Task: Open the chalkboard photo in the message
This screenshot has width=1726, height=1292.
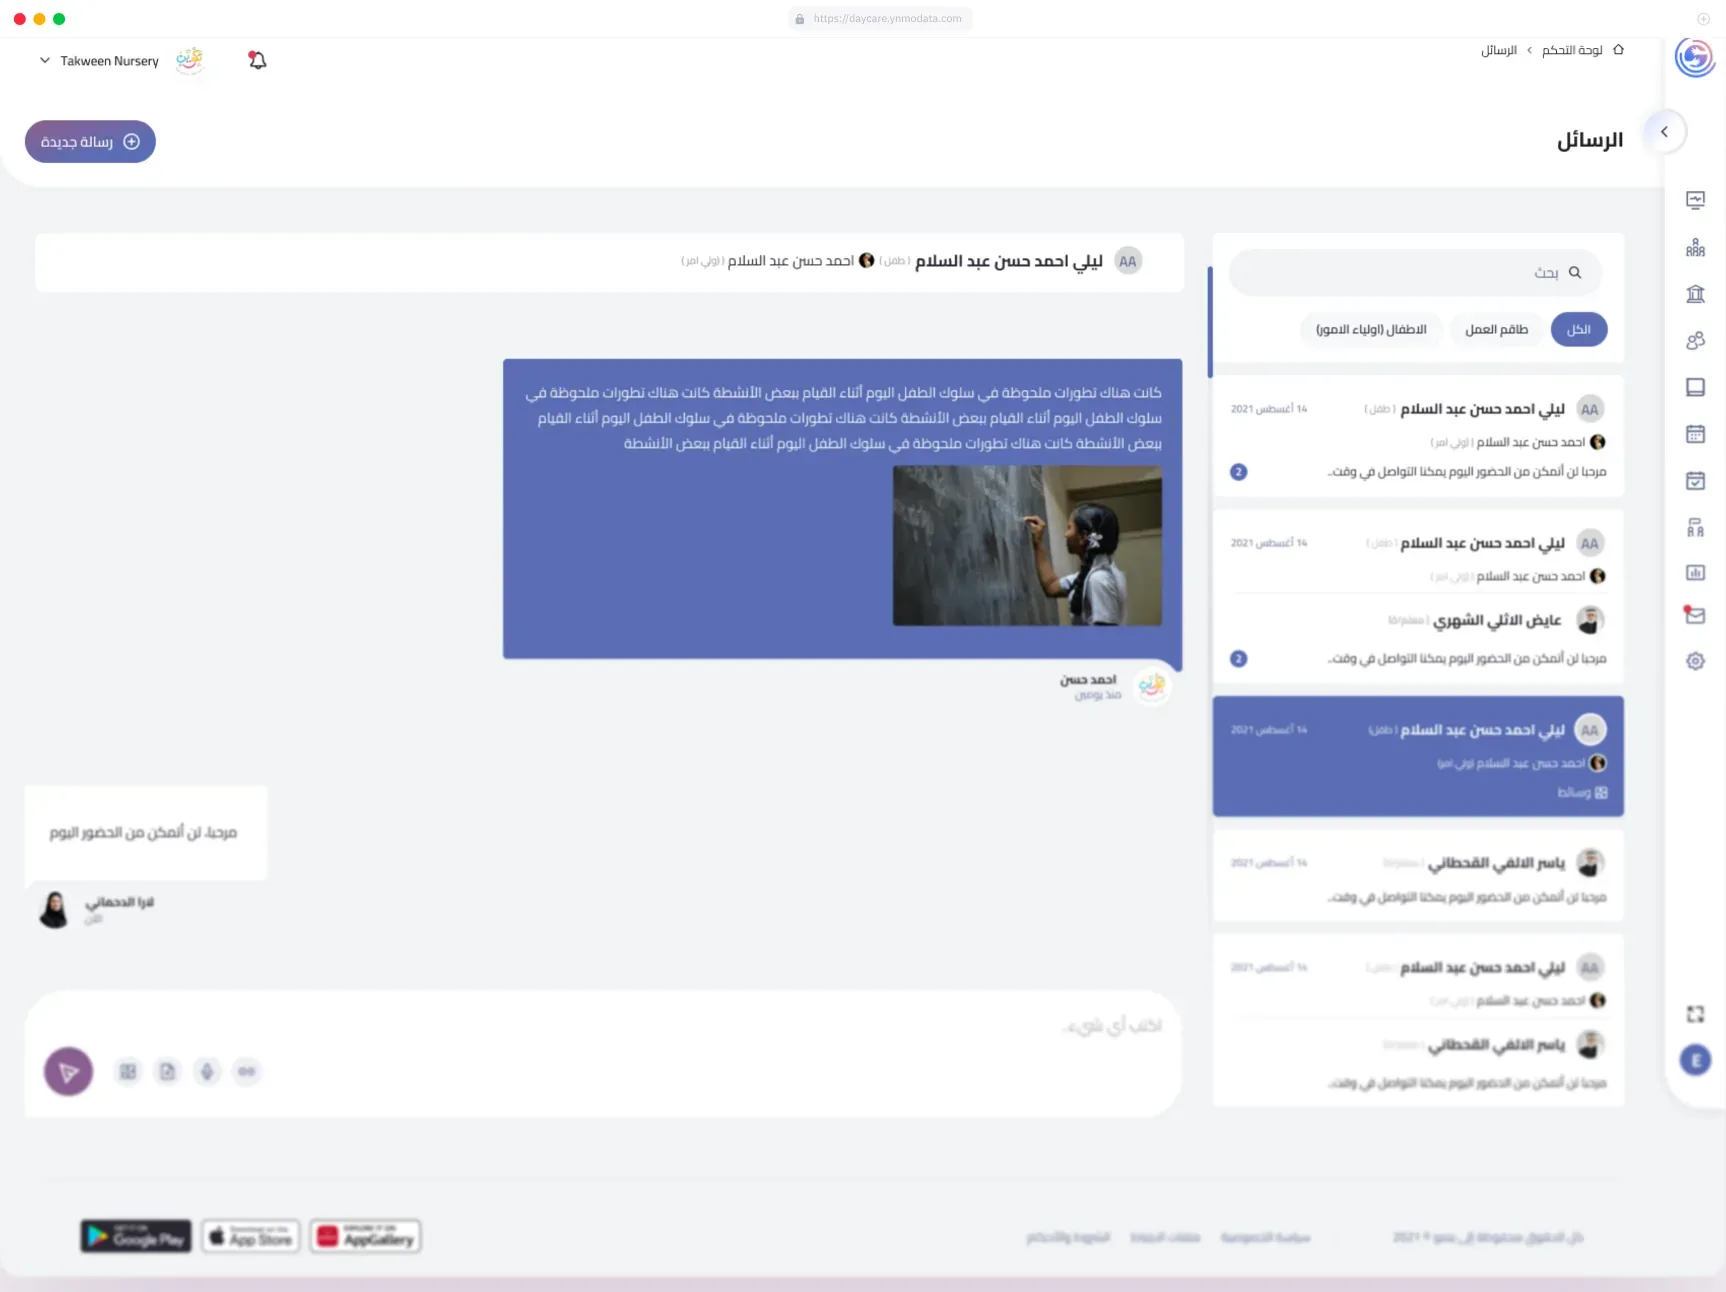Action: pos(1027,546)
